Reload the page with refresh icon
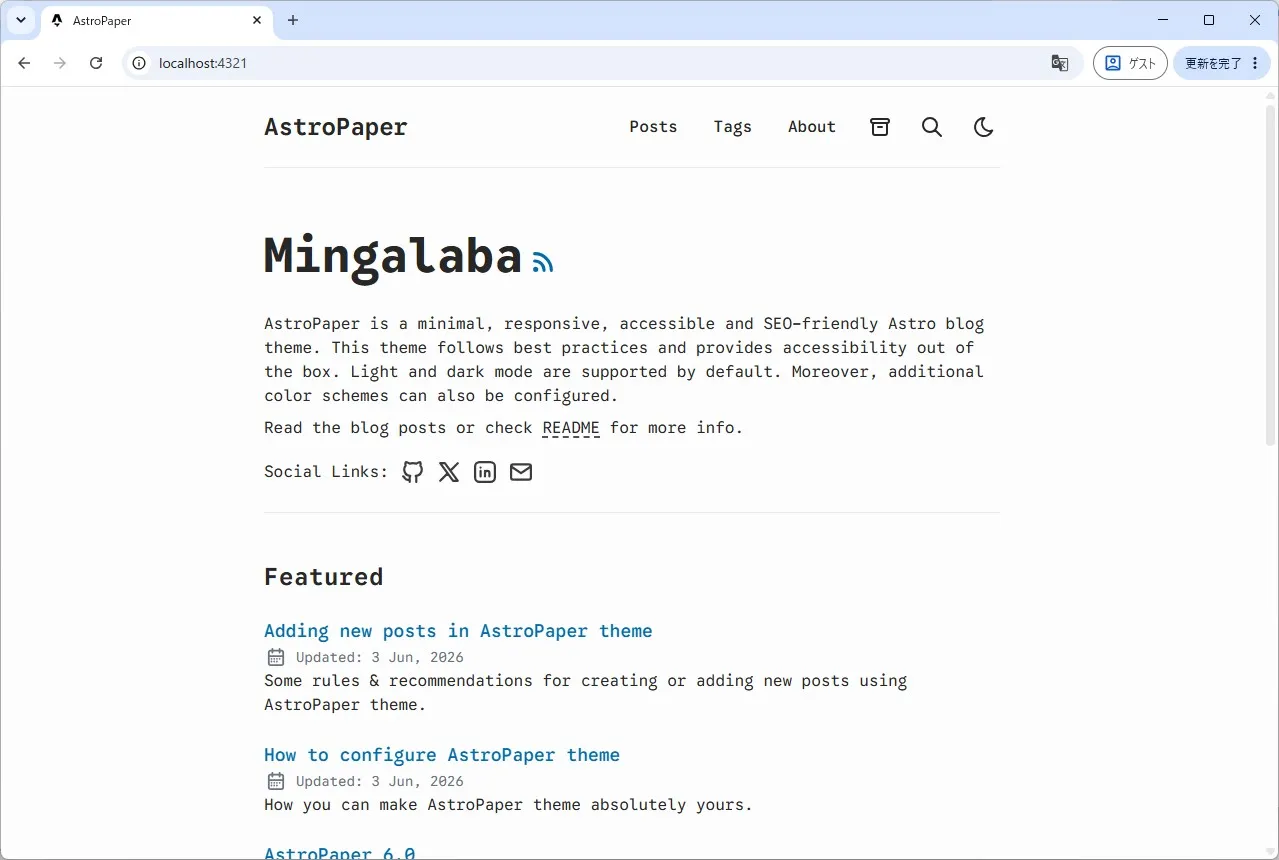The height and width of the screenshot is (860, 1279). coord(96,63)
